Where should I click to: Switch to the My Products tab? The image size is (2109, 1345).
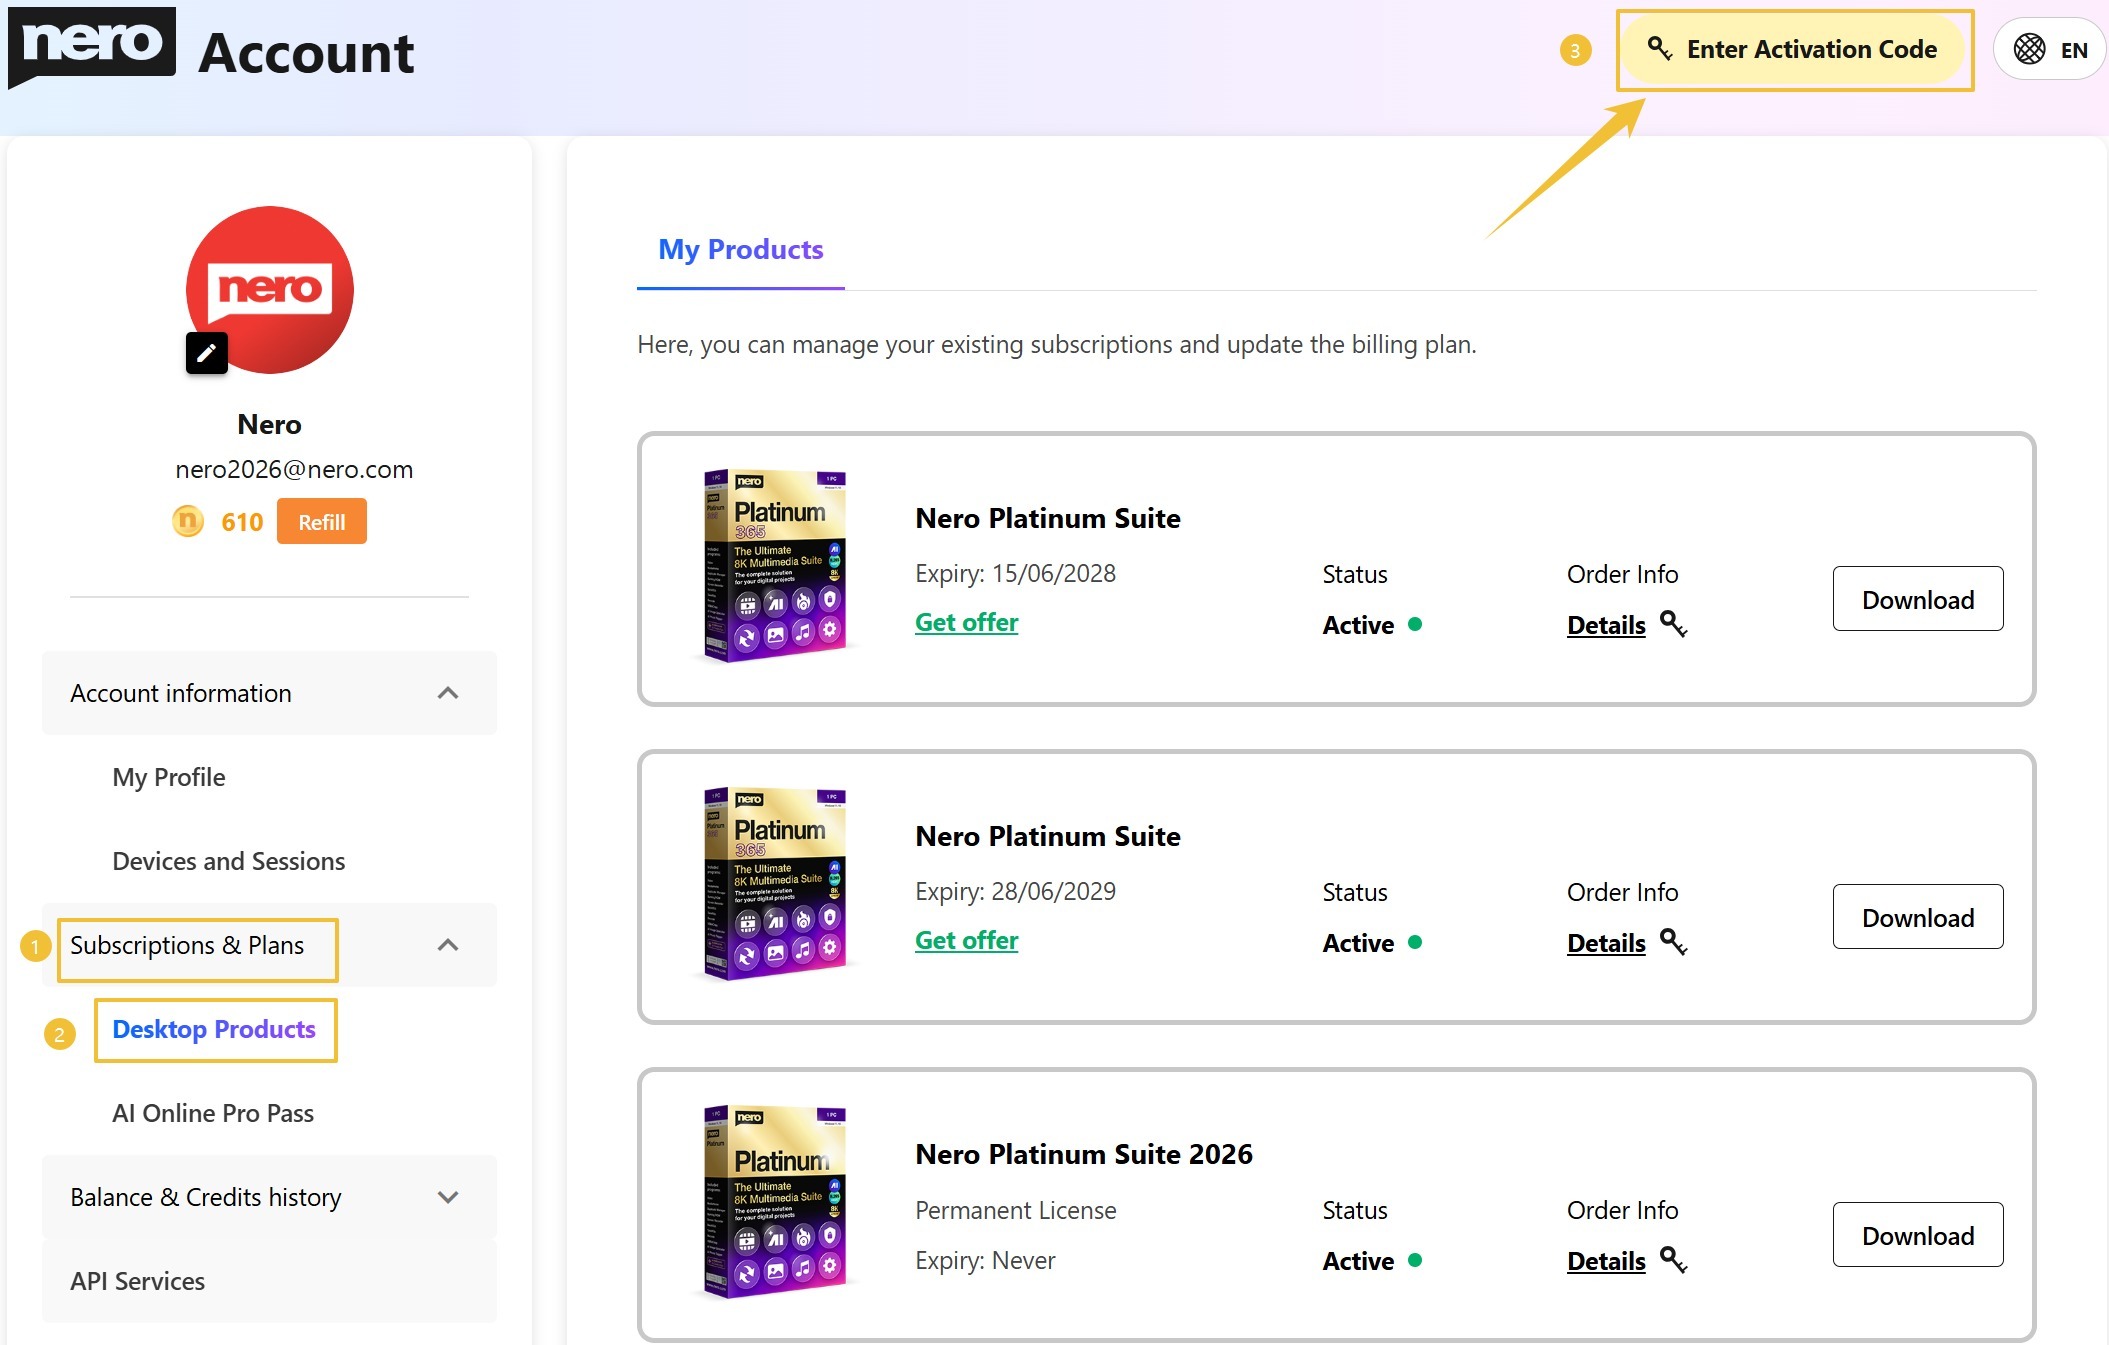(x=741, y=249)
